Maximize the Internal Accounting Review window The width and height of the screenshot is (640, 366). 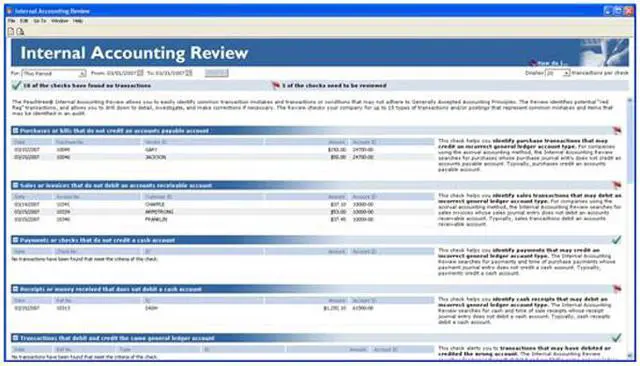click(x=618, y=11)
